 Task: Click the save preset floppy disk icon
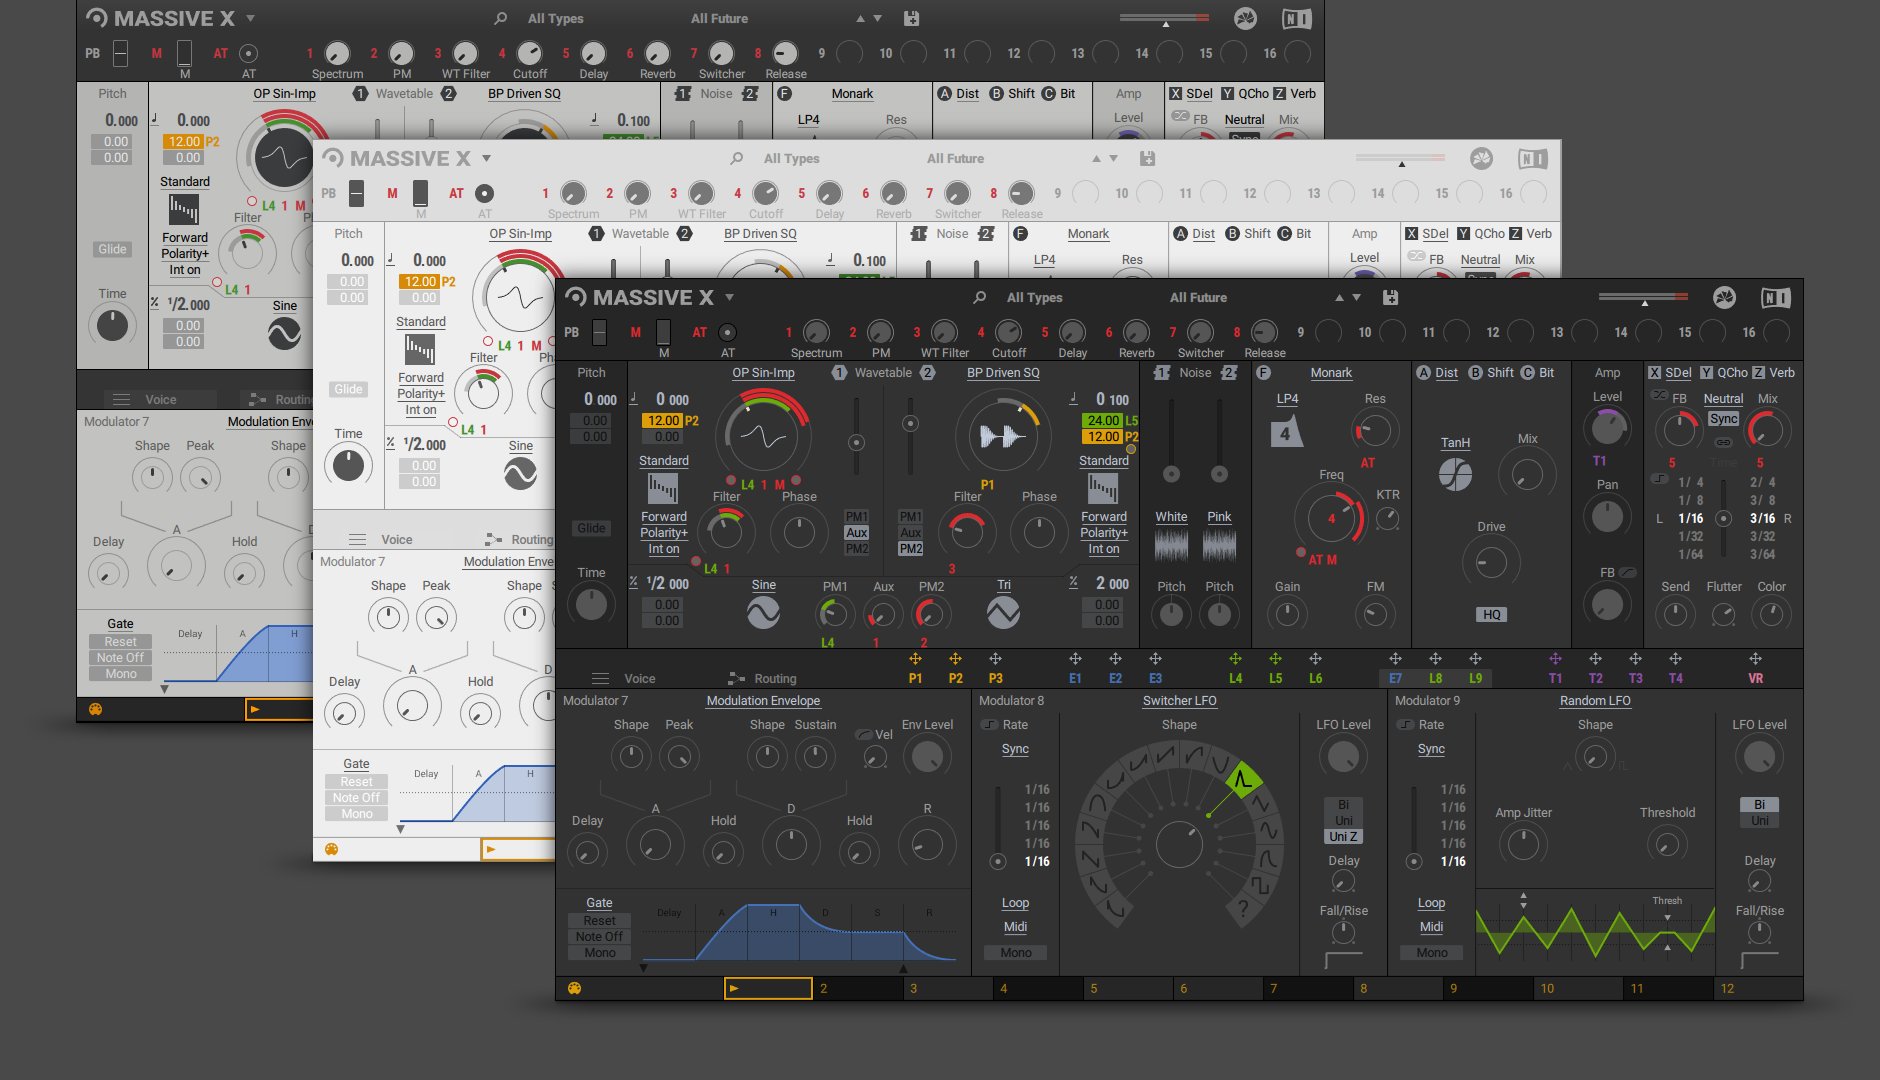pos(1390,297)
